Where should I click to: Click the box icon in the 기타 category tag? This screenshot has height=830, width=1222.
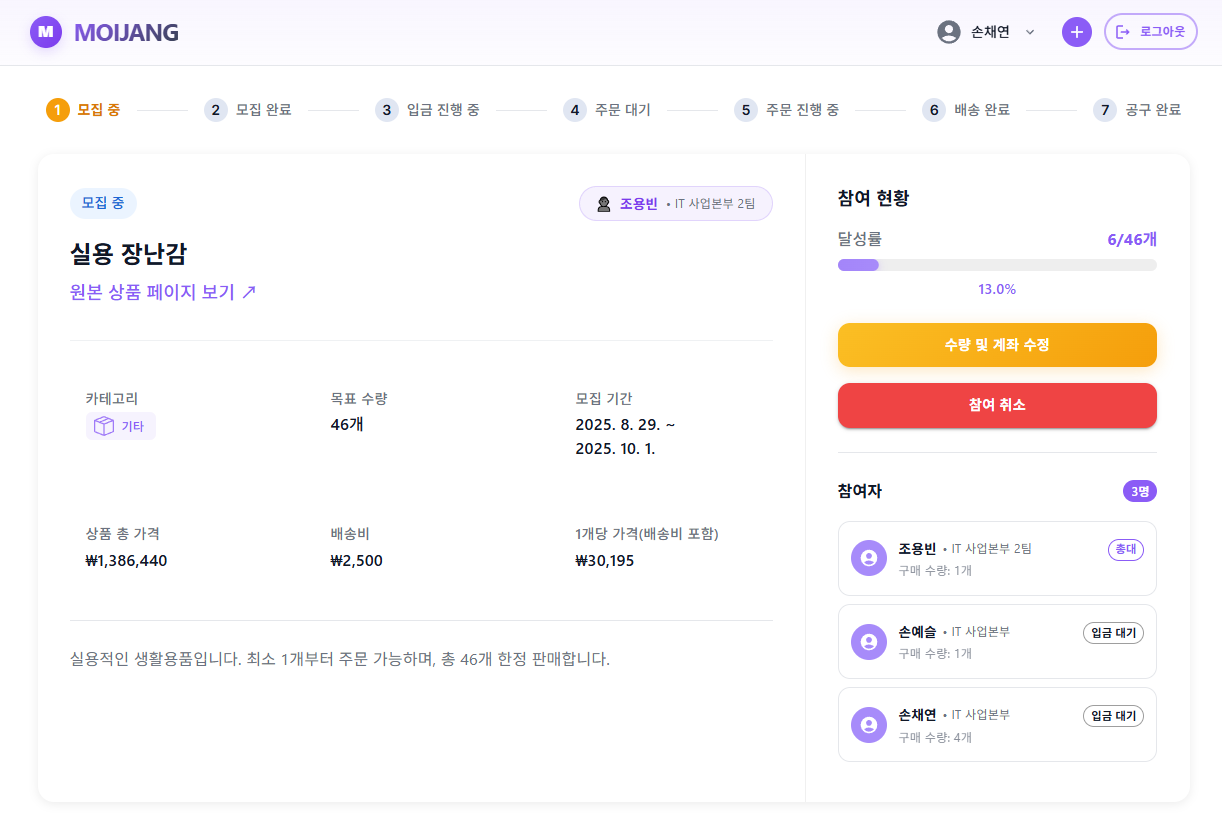(104, 426)
